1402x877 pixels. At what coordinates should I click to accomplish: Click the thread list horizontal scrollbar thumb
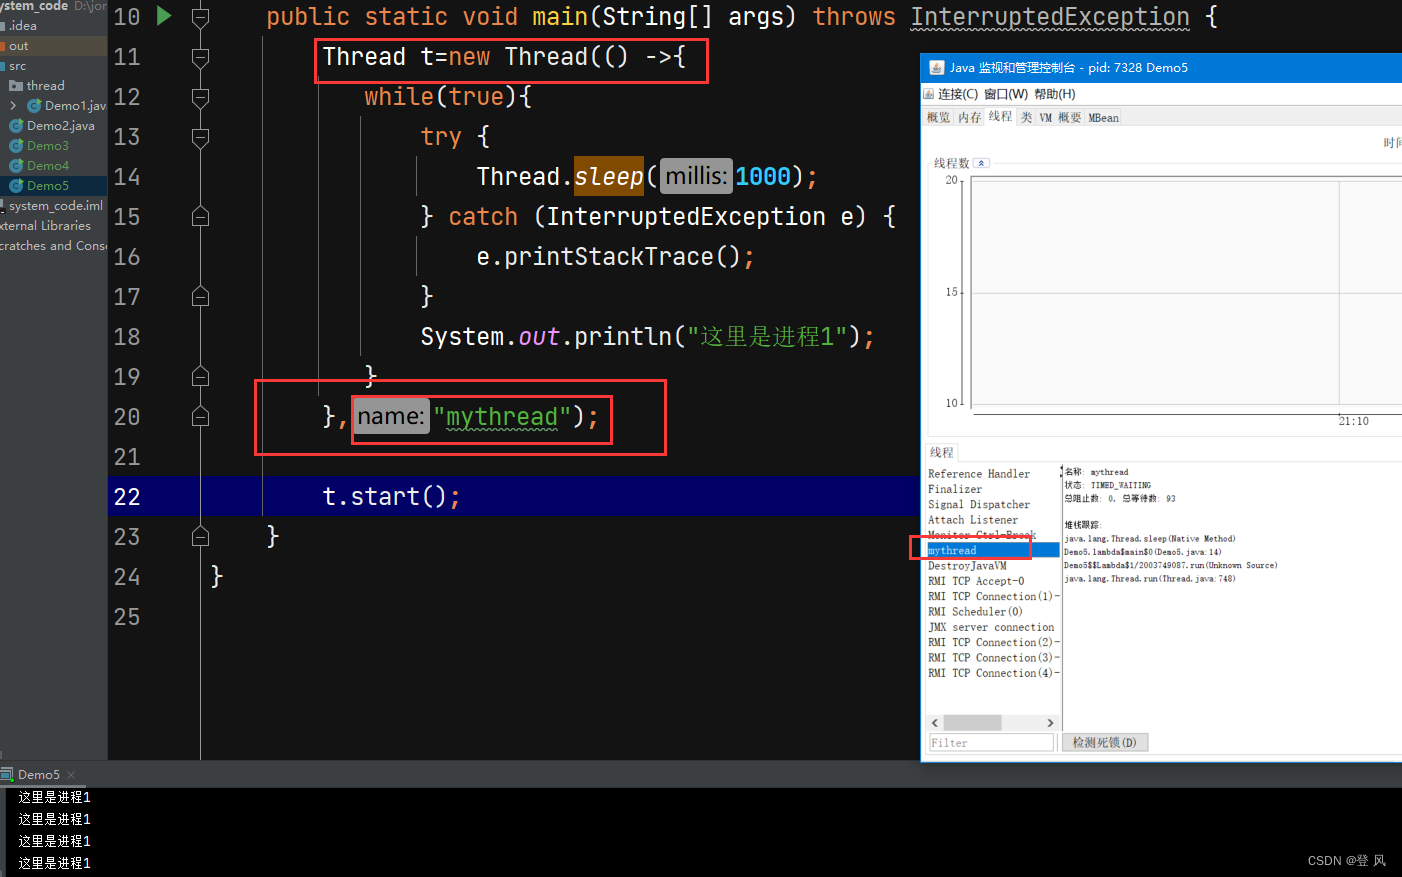coord(972,722)
